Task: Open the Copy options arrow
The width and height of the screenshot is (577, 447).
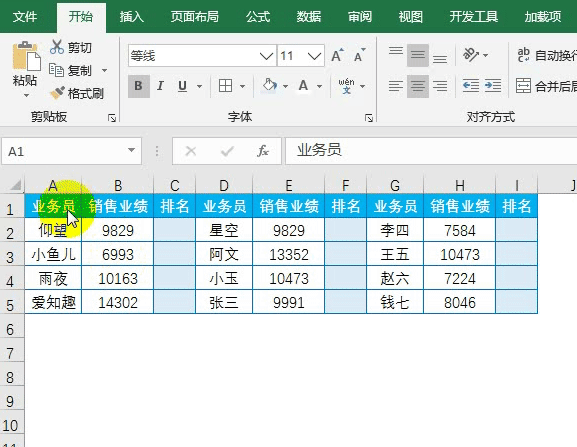Action: tap(104, 70)
